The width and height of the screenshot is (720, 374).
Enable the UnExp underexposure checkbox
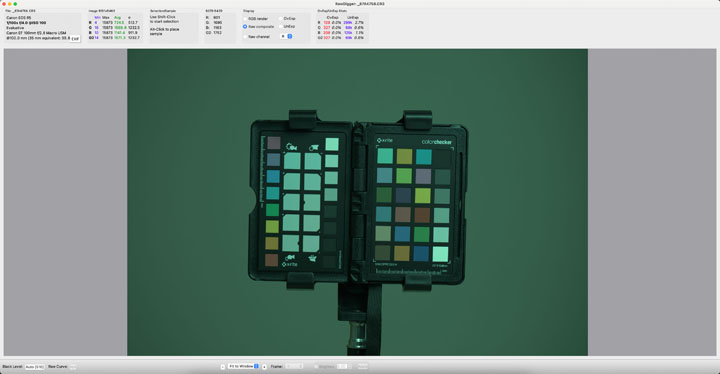[x=281, y=27]
